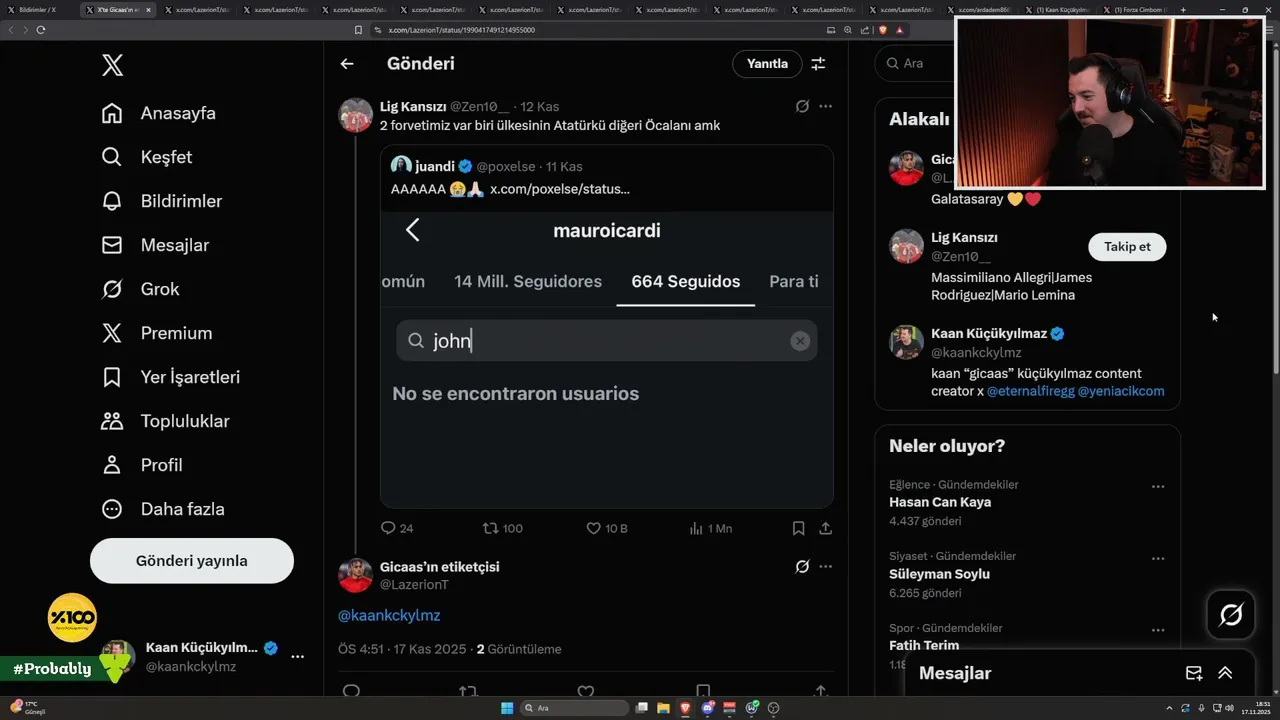Open Profil page
This screenshot has height=720, width=1280.
coord(142,465)
